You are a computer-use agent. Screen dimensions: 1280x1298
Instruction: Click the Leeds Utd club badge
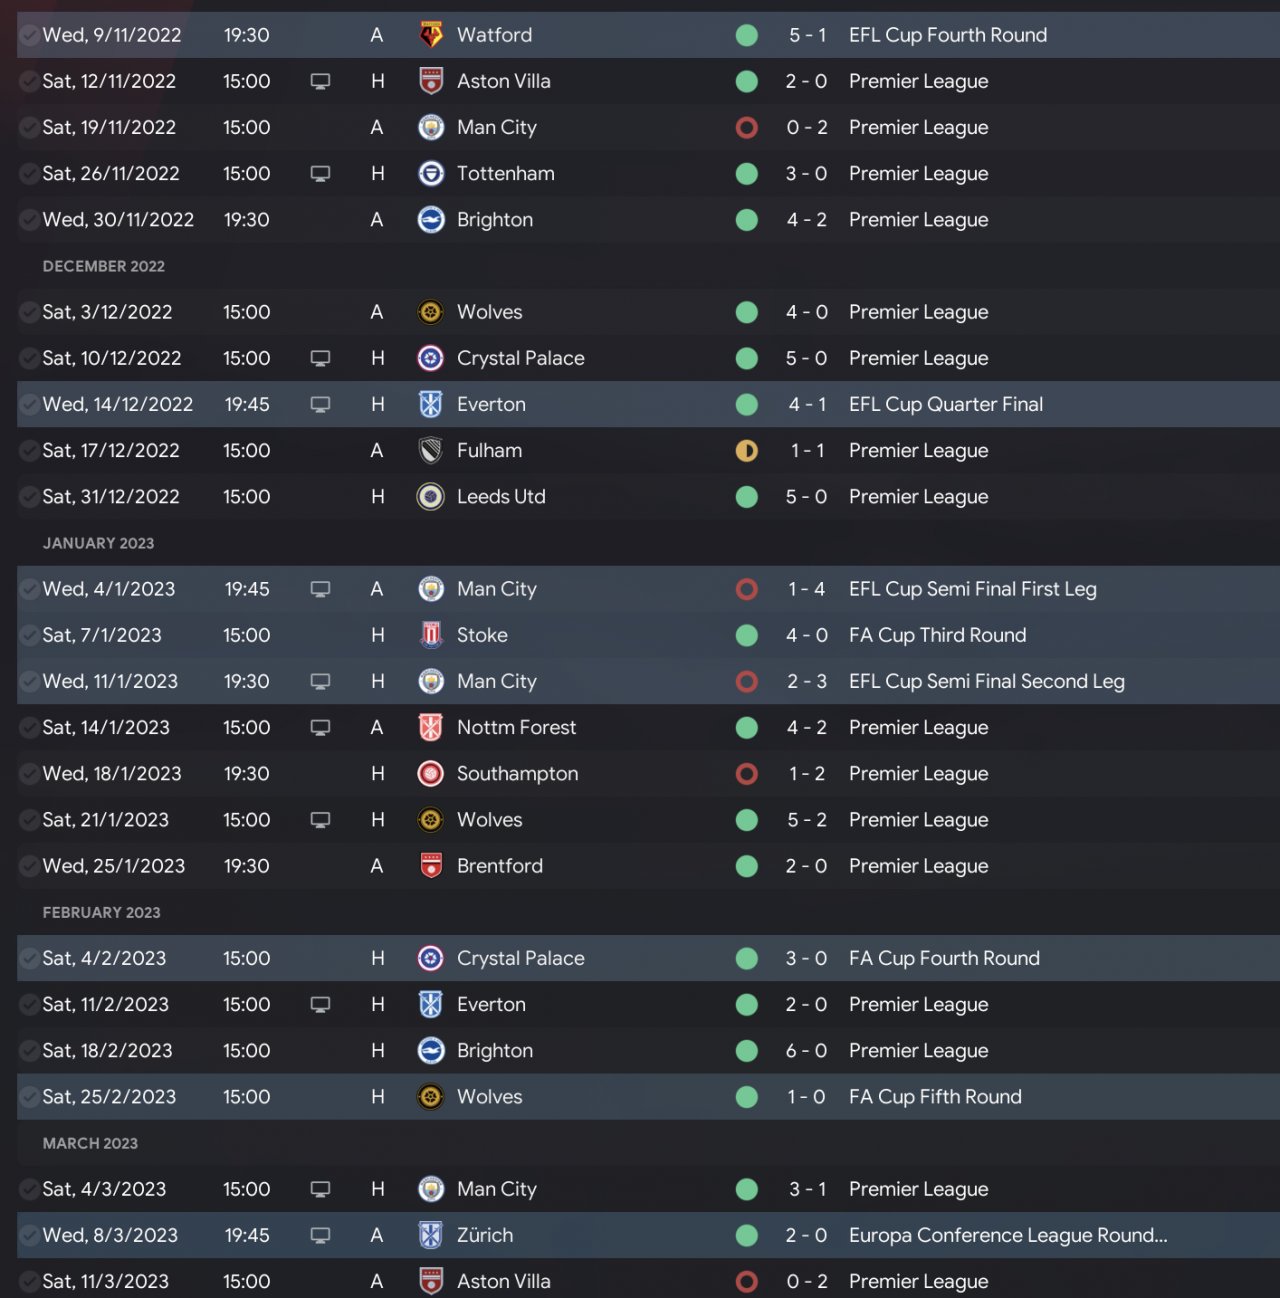click(x=431, y=497)
